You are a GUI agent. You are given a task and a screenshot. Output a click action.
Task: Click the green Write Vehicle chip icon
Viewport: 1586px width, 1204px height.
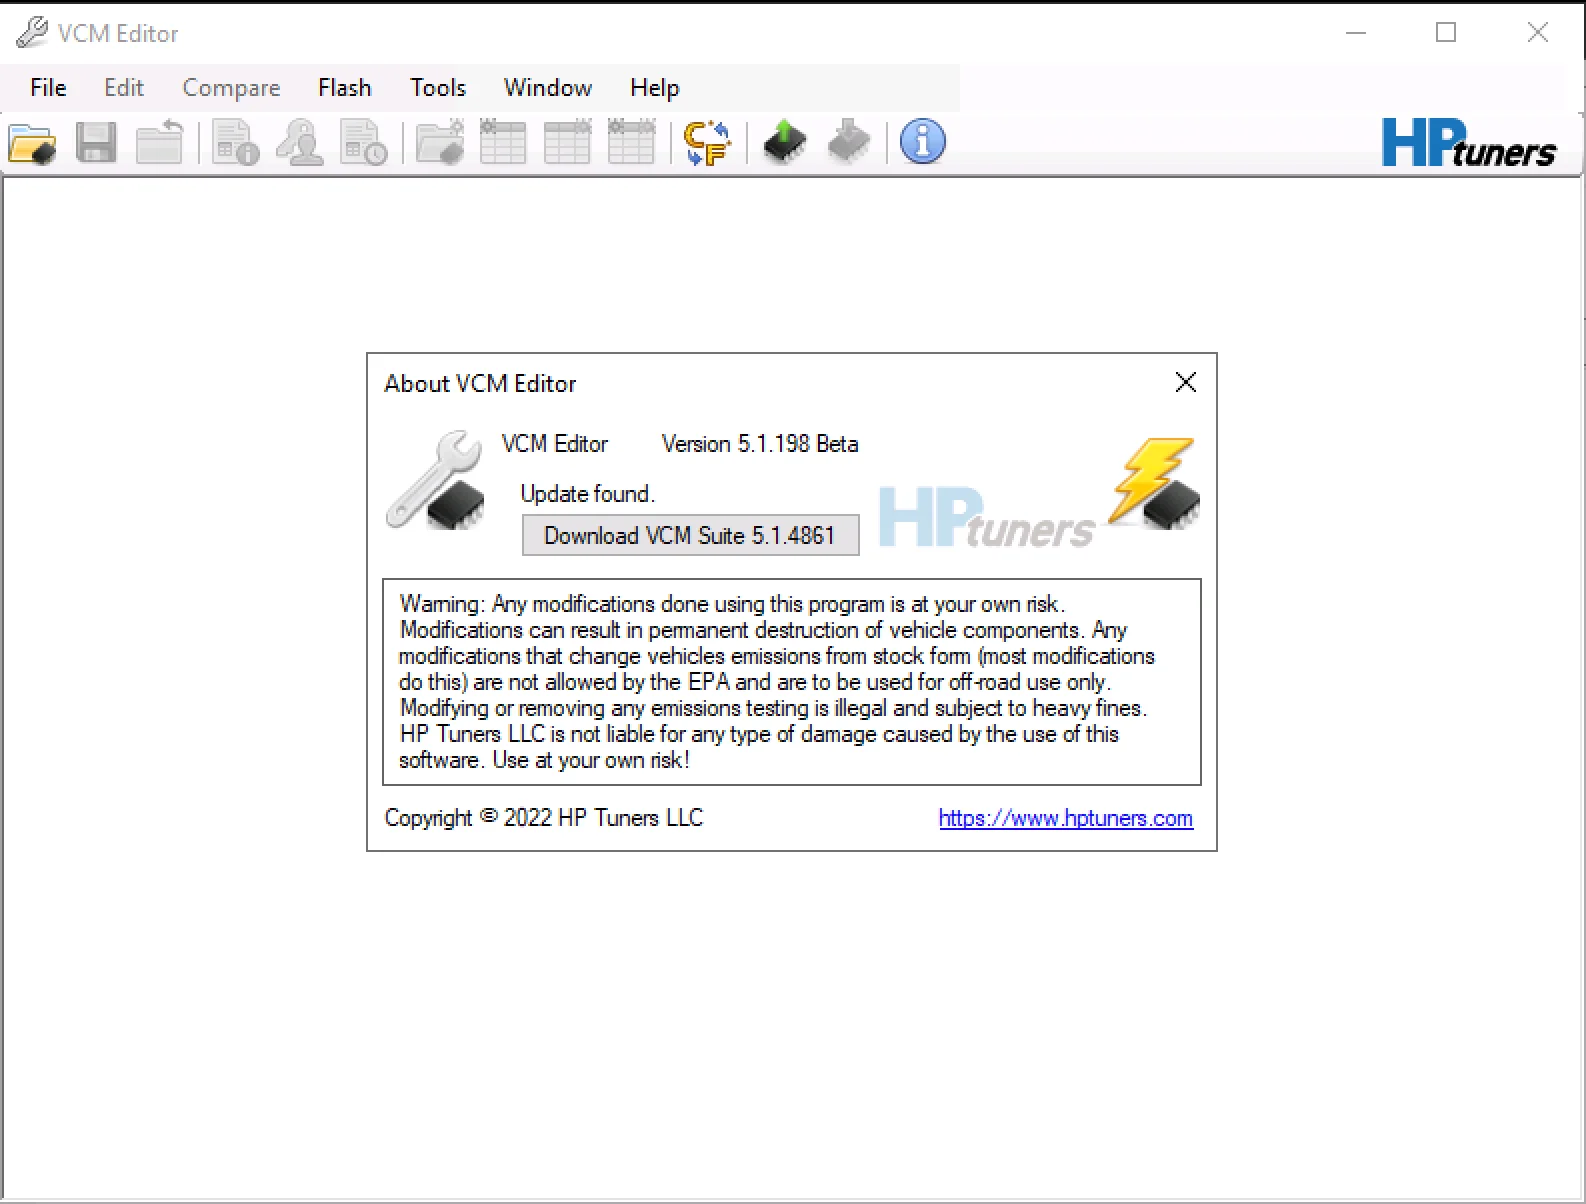tap(785, 143)
